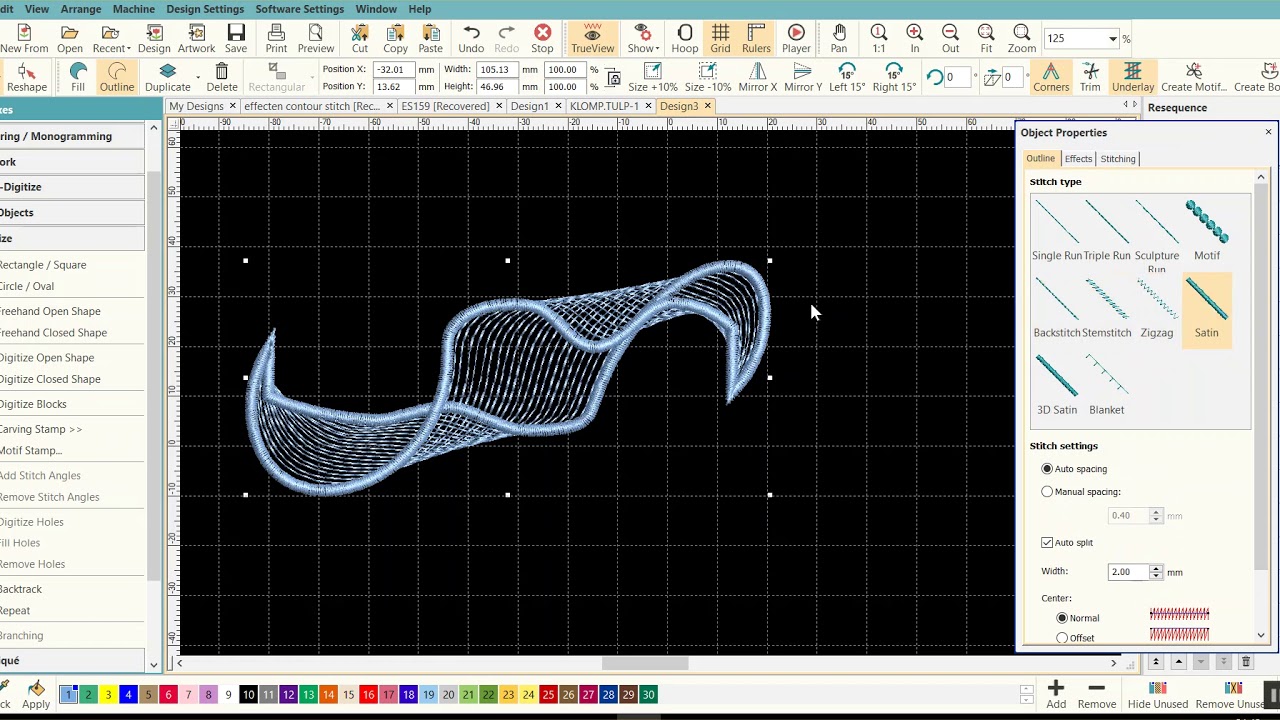Select Offset center radio button
Image resolution: width=1280 pixels, height=720 pixels.
point(1062,638)
